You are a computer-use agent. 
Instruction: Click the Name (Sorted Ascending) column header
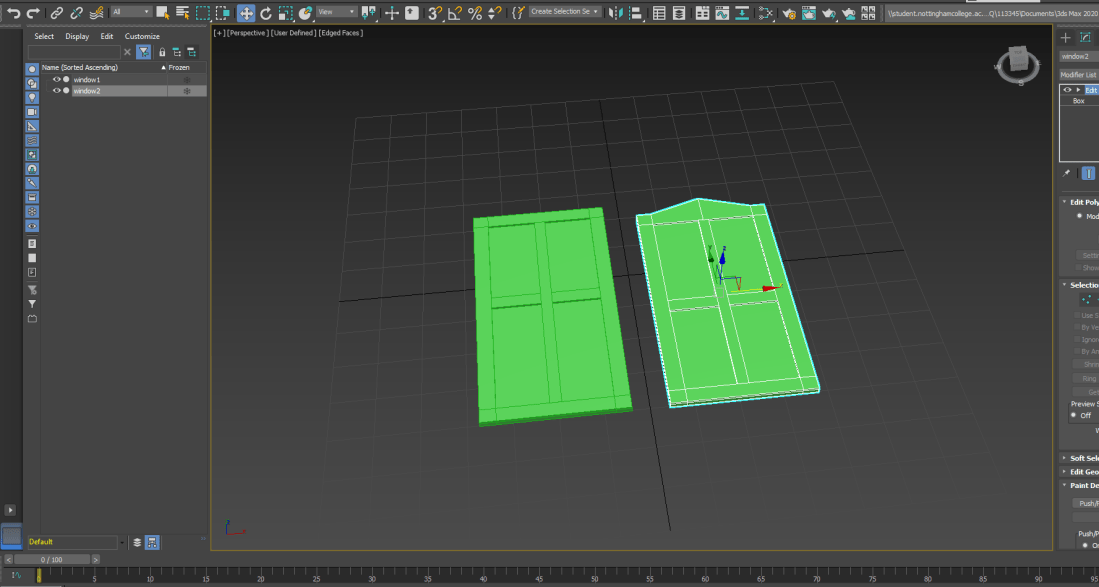(80, 67)
